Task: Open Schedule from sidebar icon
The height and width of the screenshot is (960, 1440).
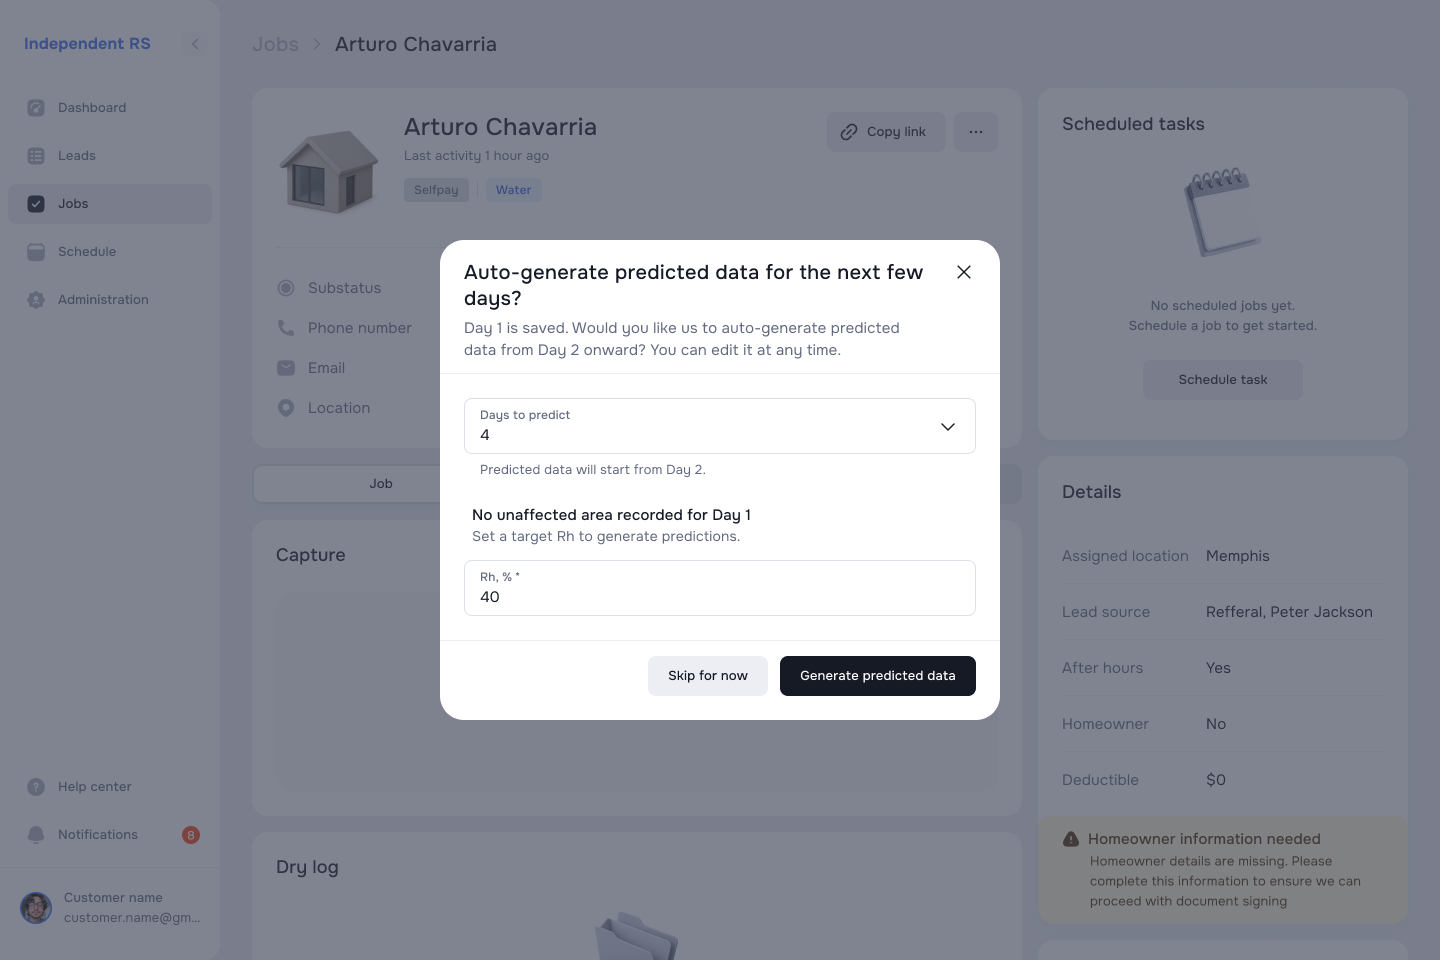Action: click(36, 252)
